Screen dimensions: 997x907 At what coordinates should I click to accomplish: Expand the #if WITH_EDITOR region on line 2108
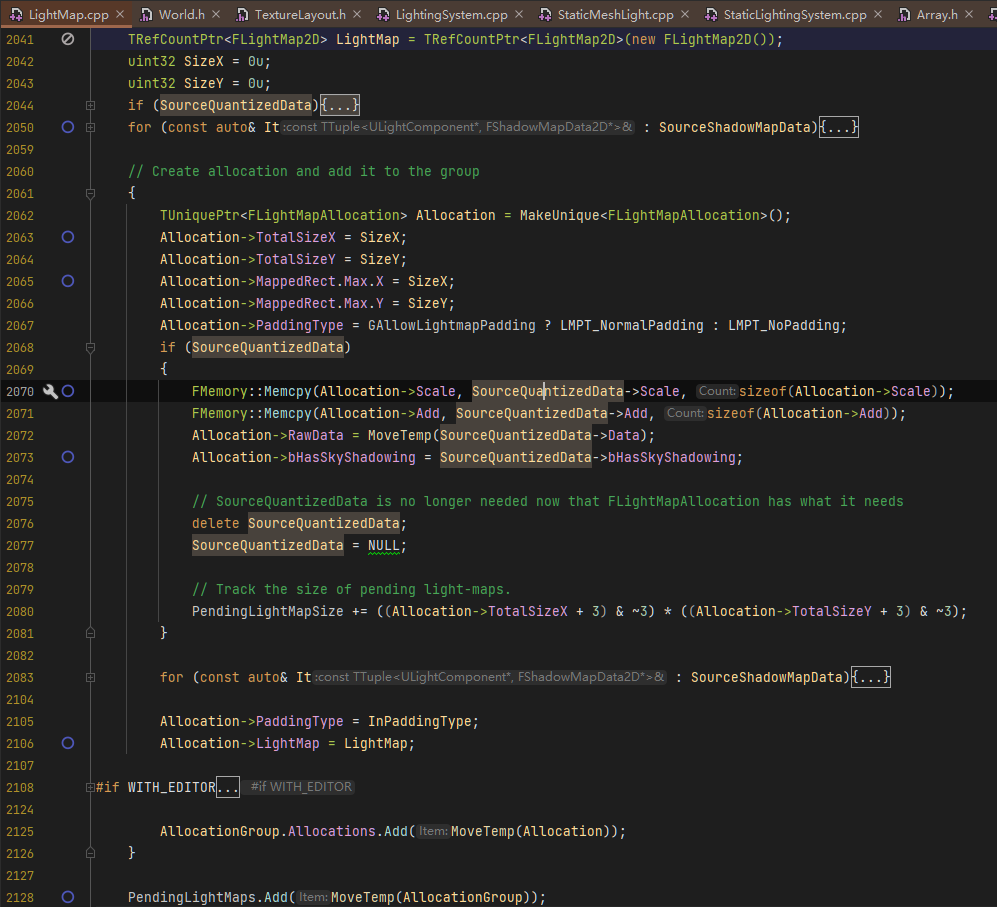click(x=90, y=787)
